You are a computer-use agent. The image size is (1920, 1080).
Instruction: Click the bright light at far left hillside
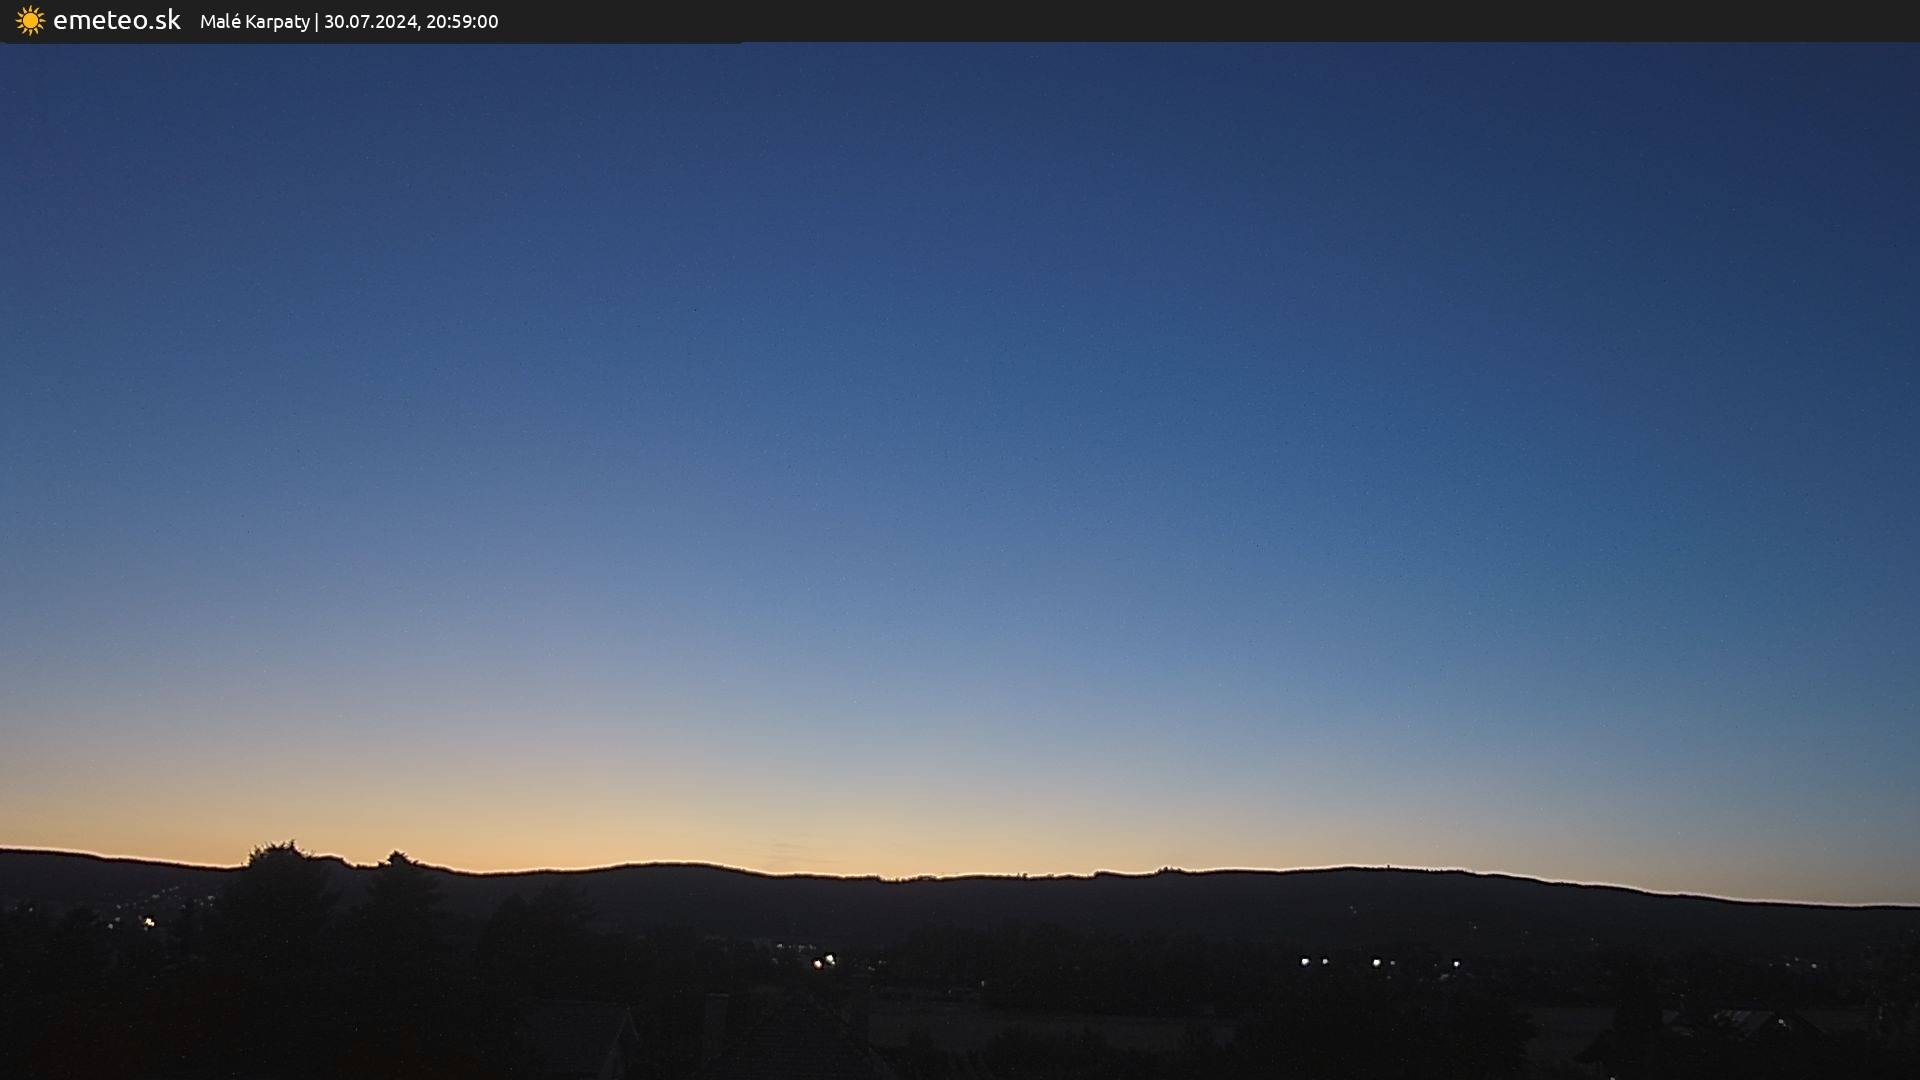click(x=149, y=923)
